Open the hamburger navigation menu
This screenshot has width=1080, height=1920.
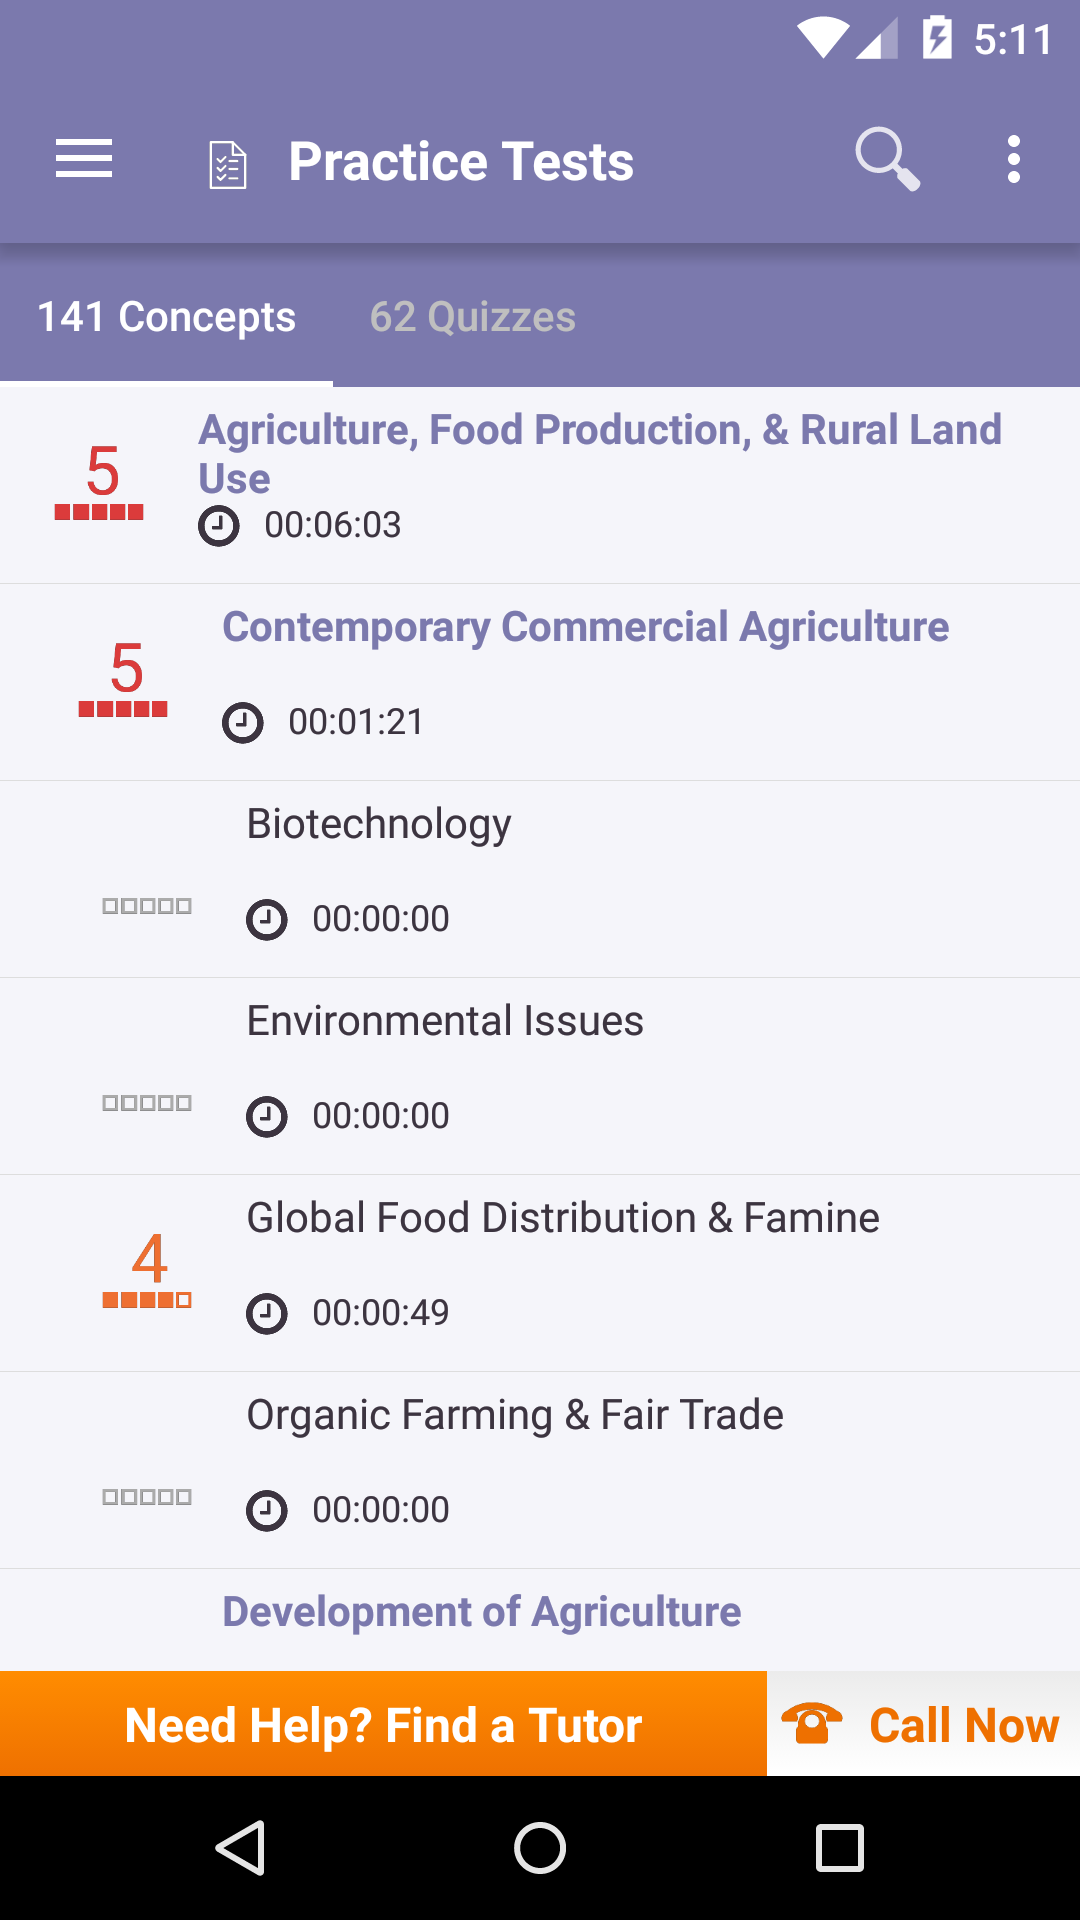tap(84, 160)
